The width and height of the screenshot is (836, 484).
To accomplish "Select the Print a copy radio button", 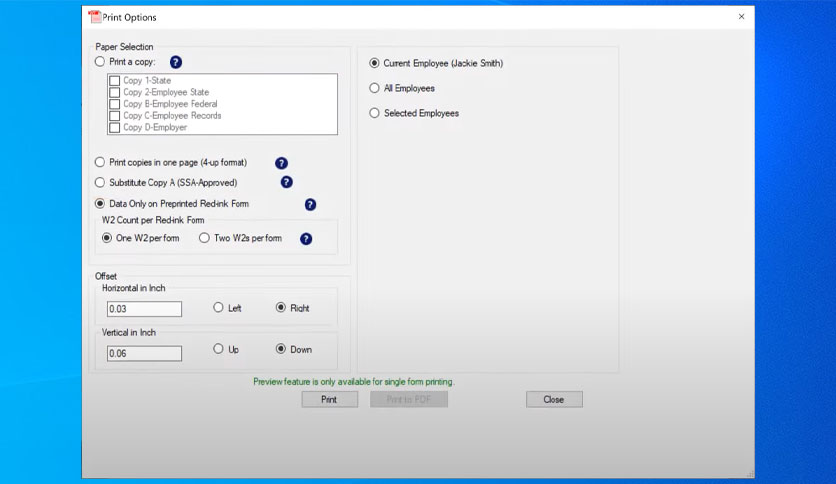I will click(100, 62).
